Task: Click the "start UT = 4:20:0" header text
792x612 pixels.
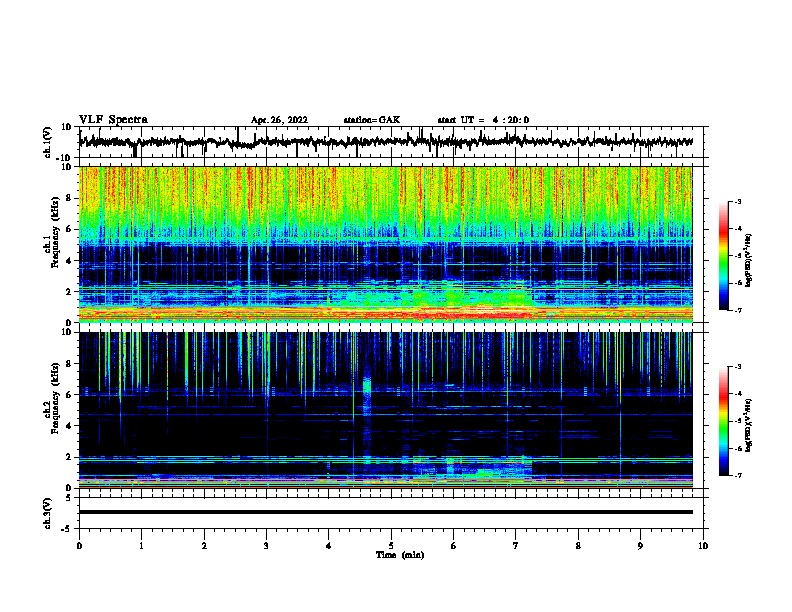Action: (x=483, y=120)
